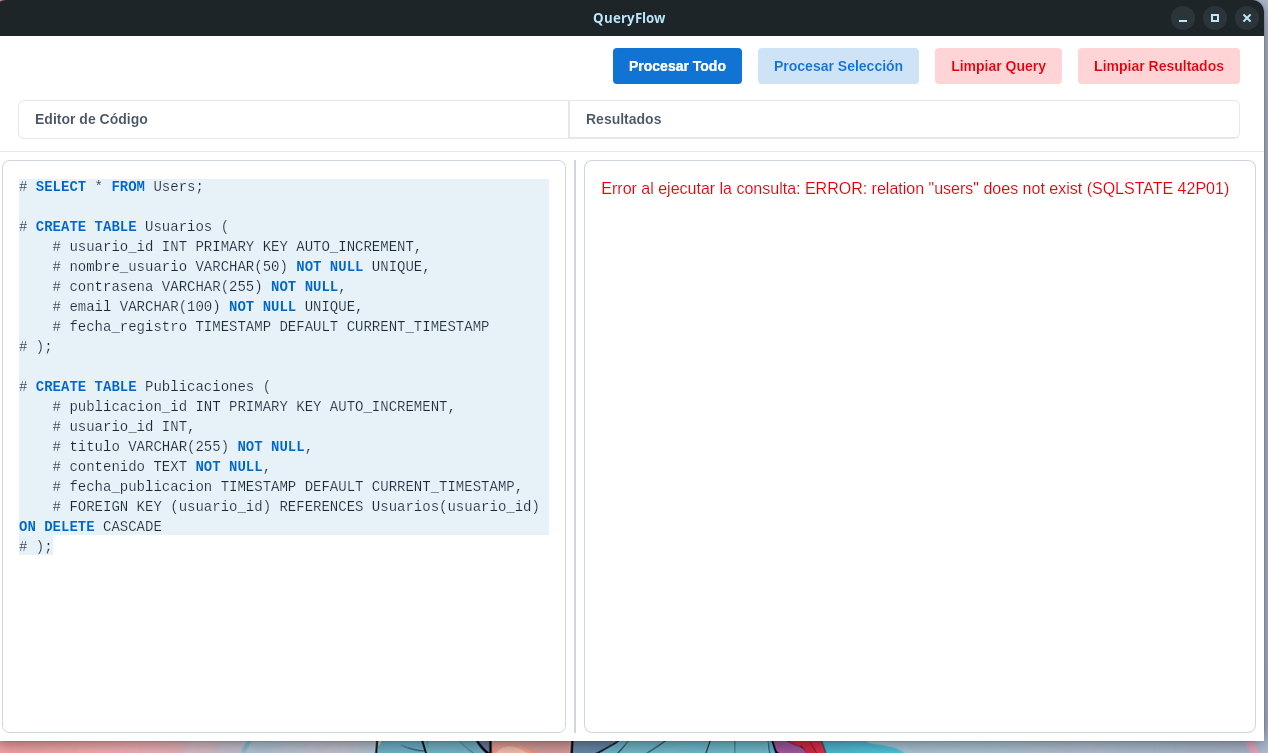Click the Procesar Todo button
This screenshot has height=753, width=1268.
[677, 66]
